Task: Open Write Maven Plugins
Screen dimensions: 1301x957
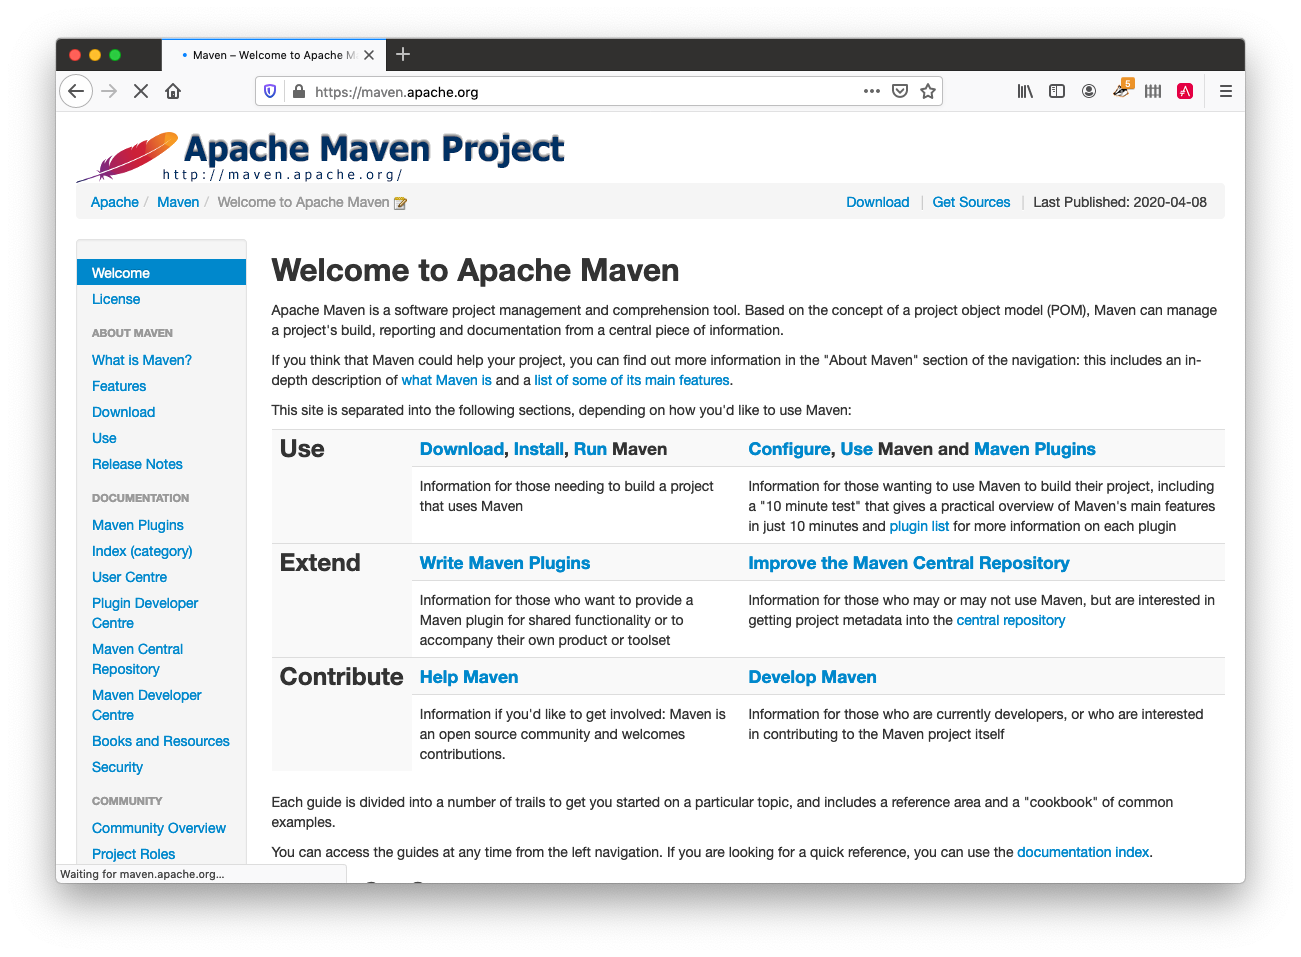Action: pos(505,563)
